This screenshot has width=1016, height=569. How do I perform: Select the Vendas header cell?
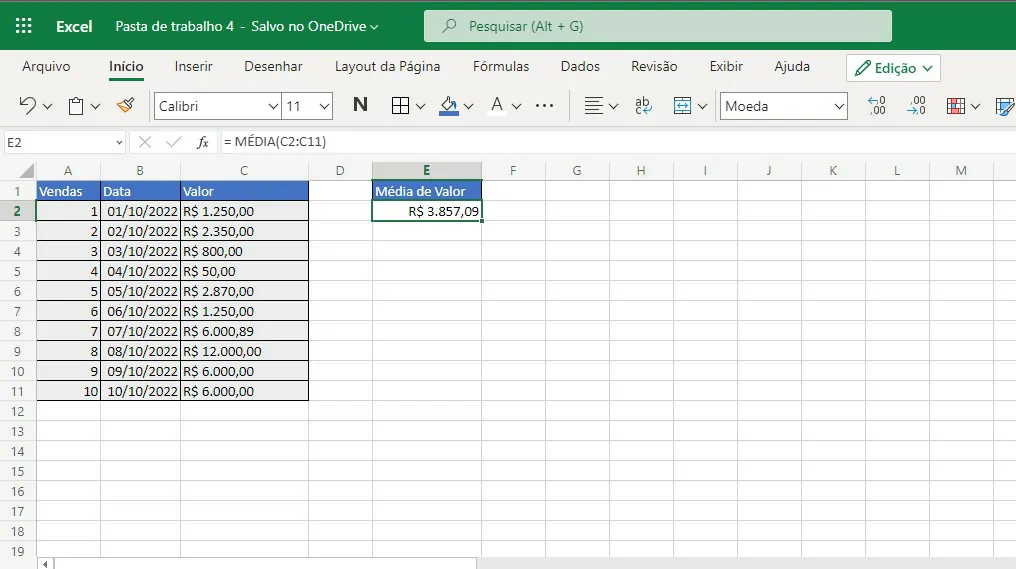tap(68, 191)
